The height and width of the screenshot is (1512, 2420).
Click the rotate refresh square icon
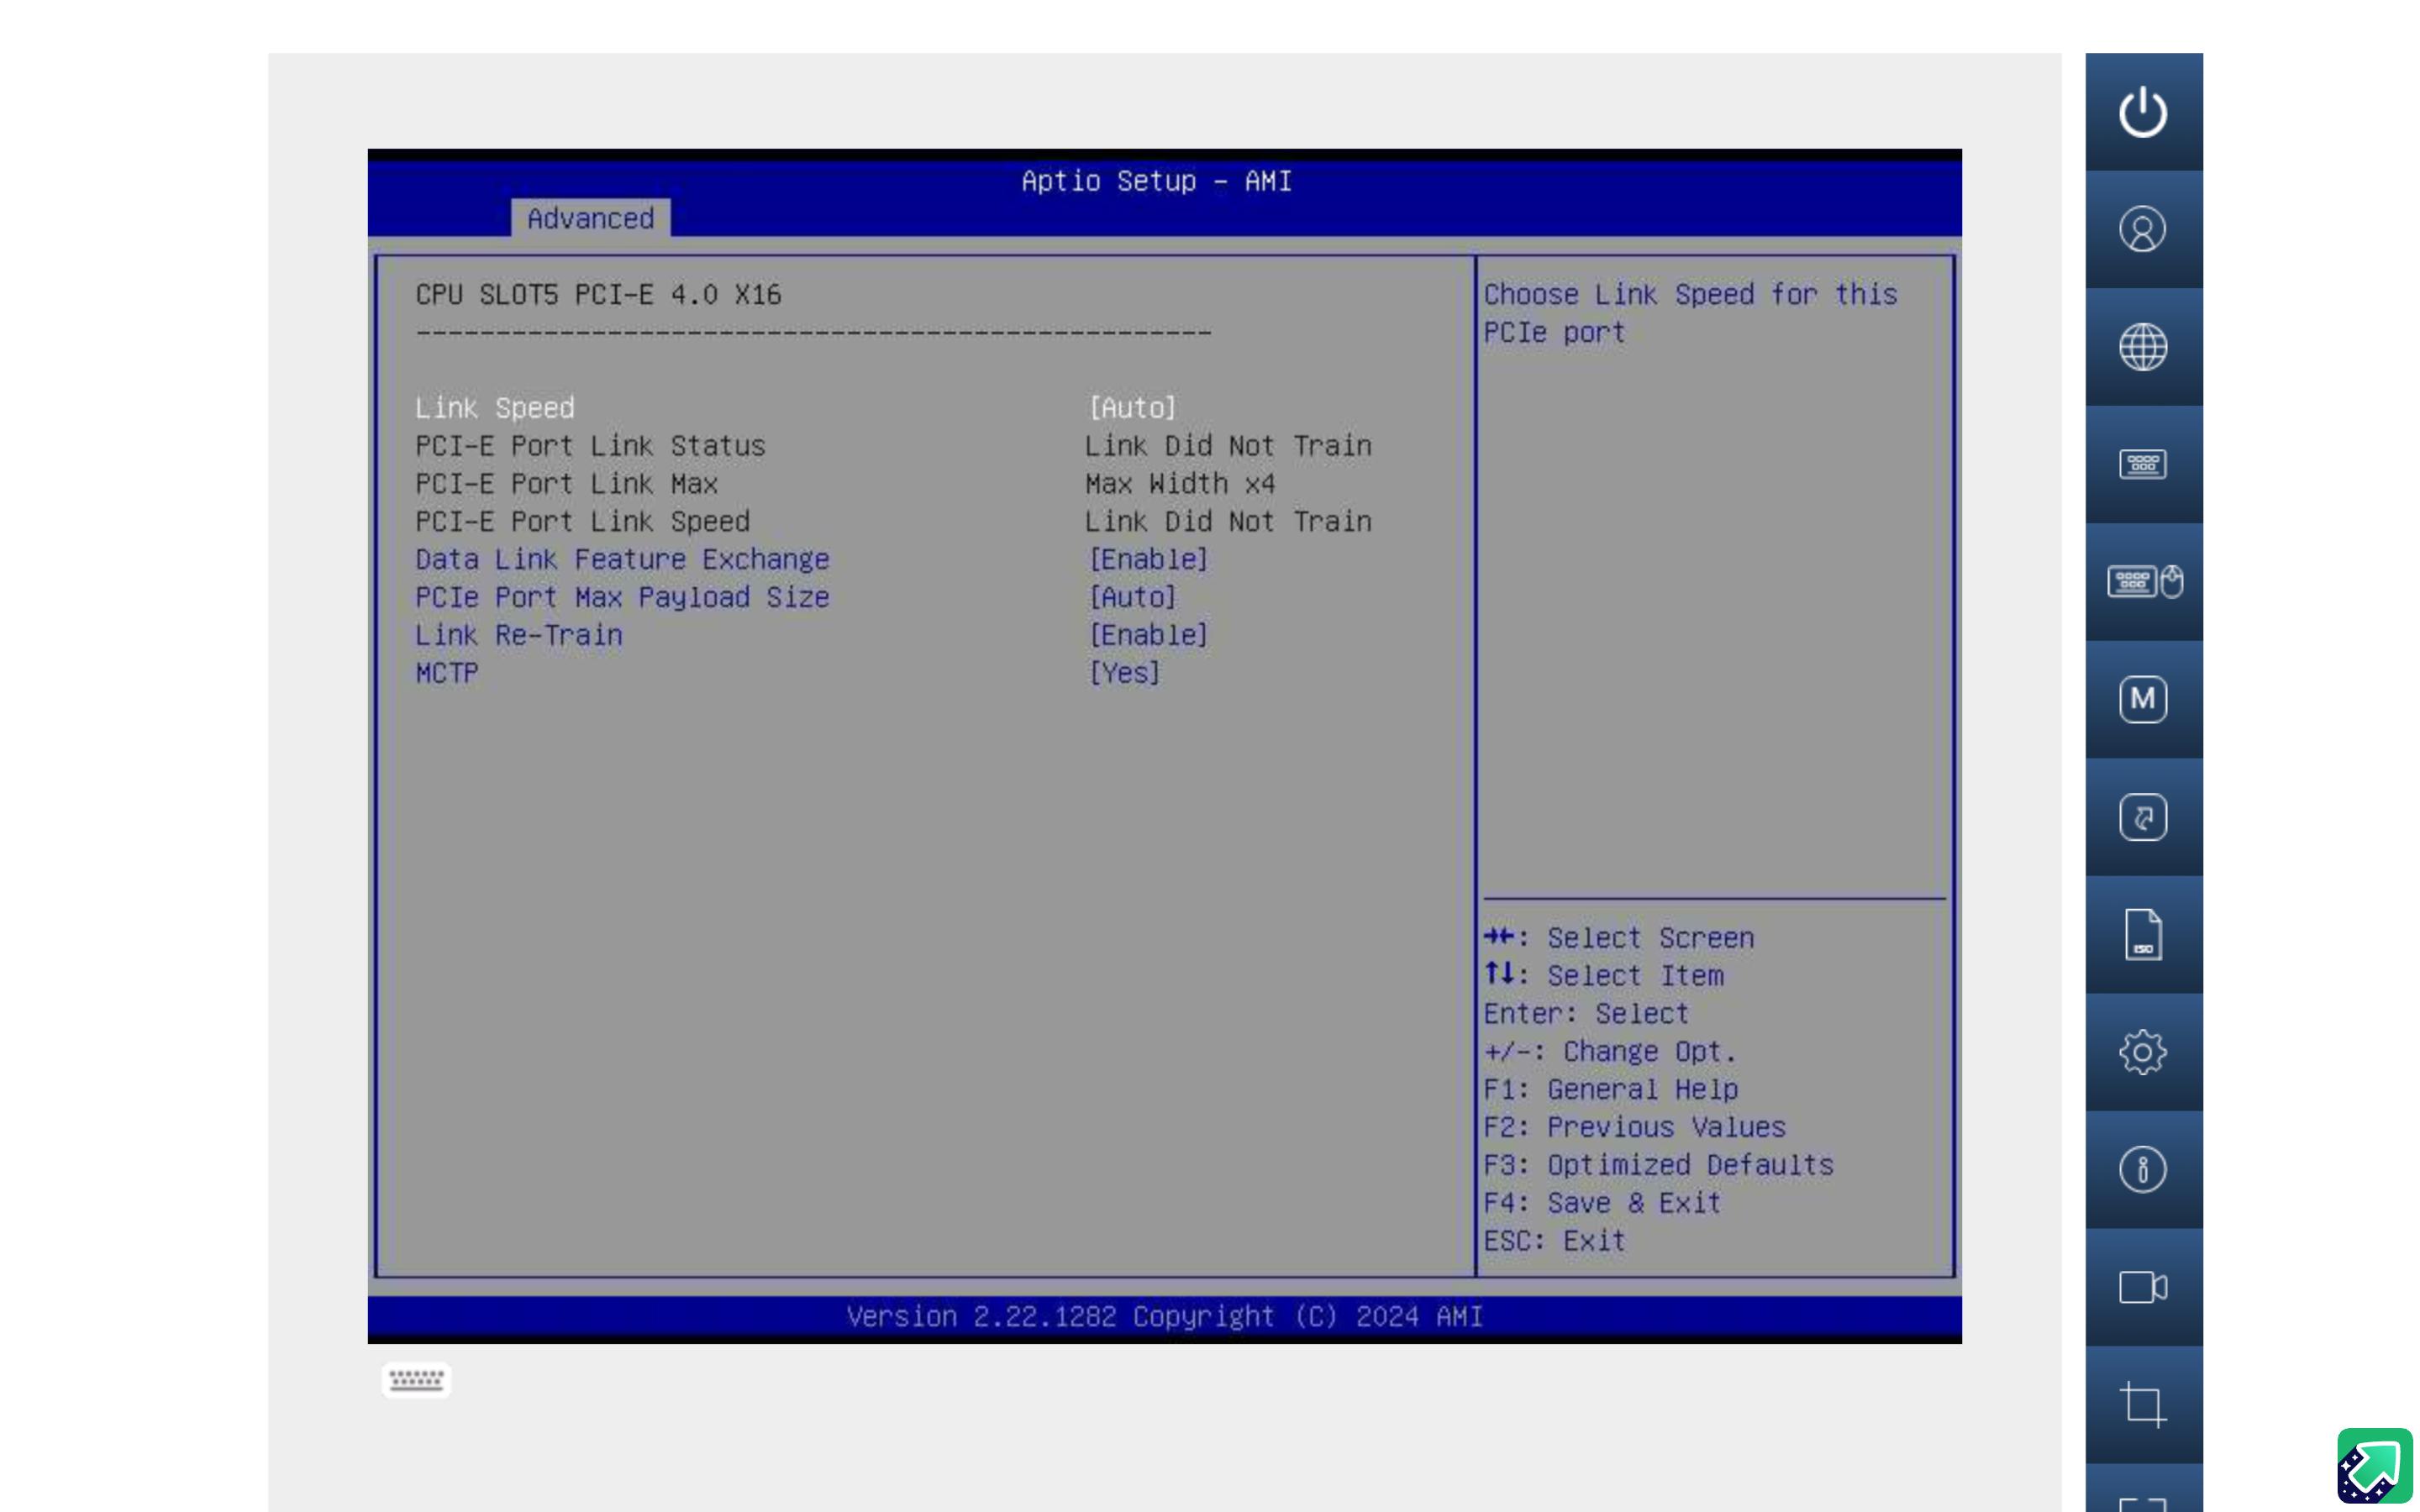click(x=2142, y=817)
